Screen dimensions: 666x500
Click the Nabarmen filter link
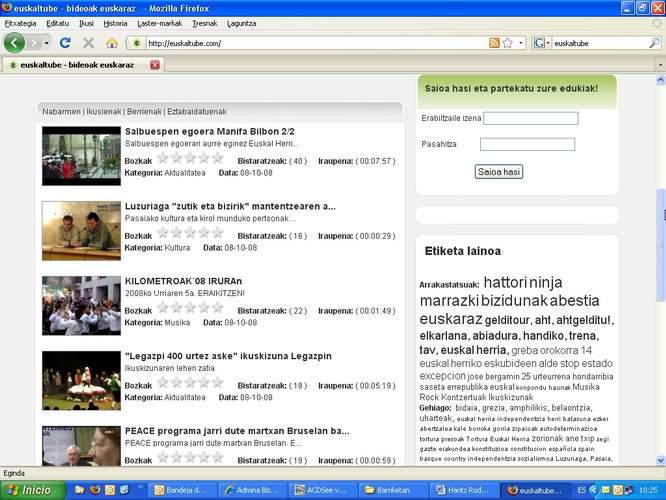[x=61, y=111]
